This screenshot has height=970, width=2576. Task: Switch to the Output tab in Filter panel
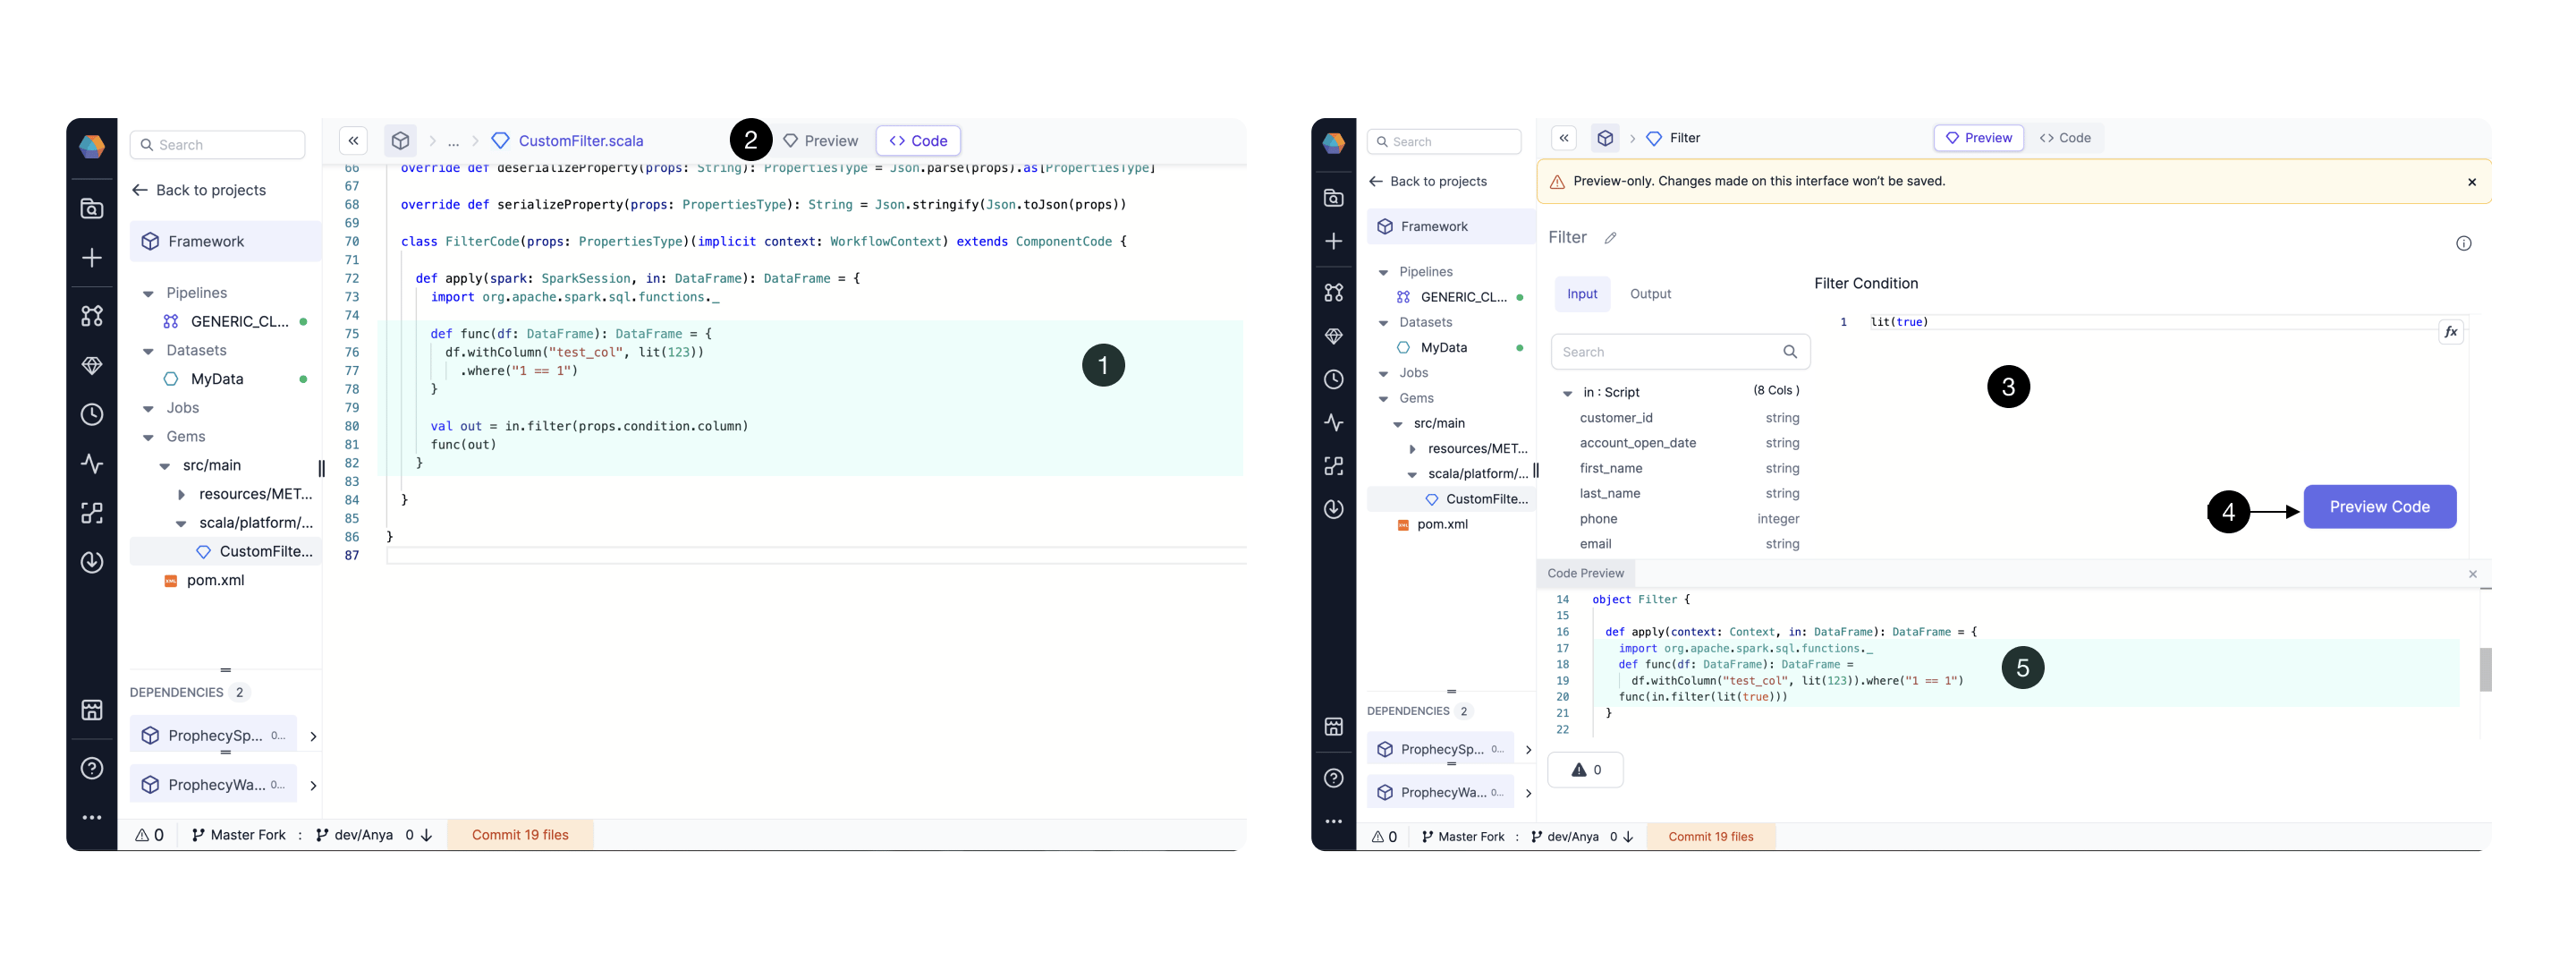coord(1650,294)
